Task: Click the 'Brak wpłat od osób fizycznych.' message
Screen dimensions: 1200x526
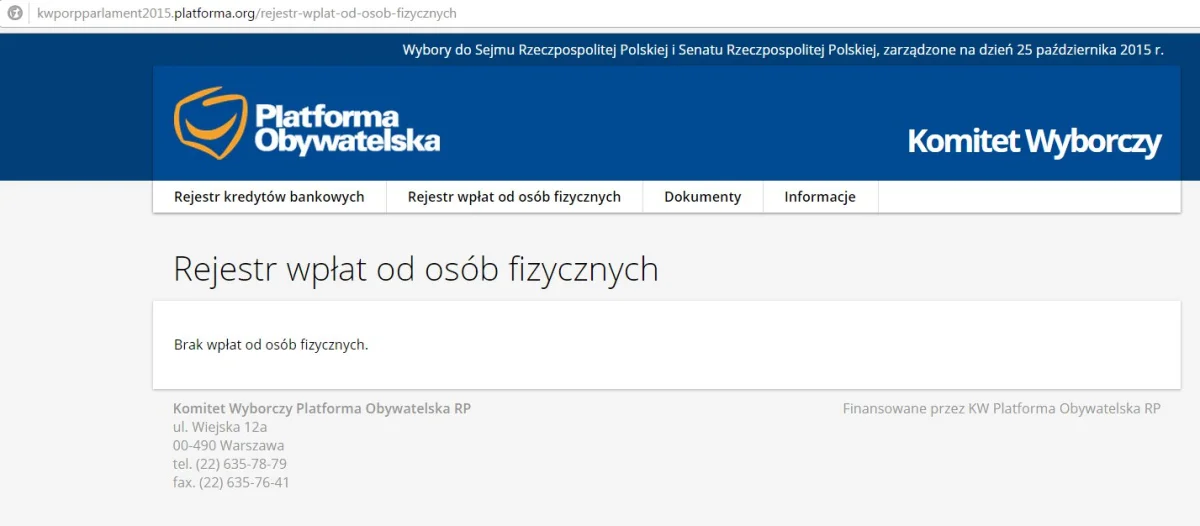Action: [271, 345]
